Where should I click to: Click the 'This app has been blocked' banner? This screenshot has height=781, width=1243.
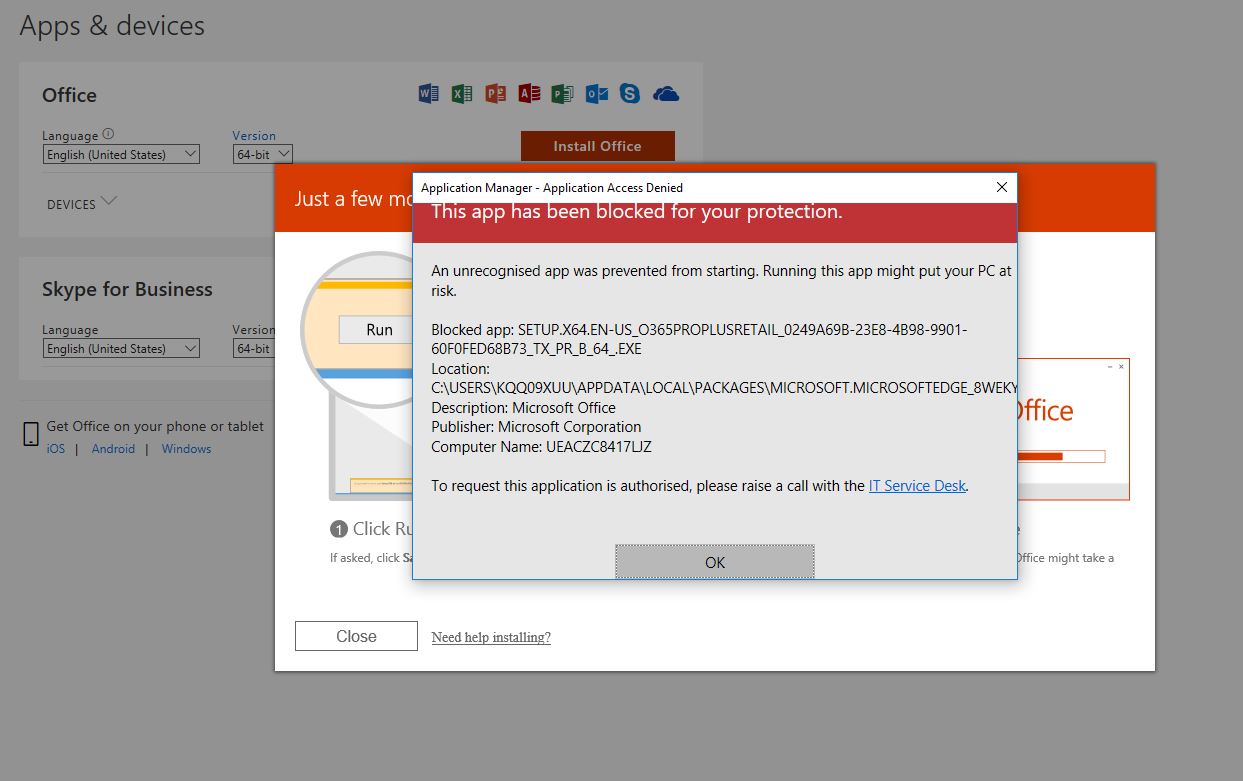pyautogui.click(x=715, y=222)
